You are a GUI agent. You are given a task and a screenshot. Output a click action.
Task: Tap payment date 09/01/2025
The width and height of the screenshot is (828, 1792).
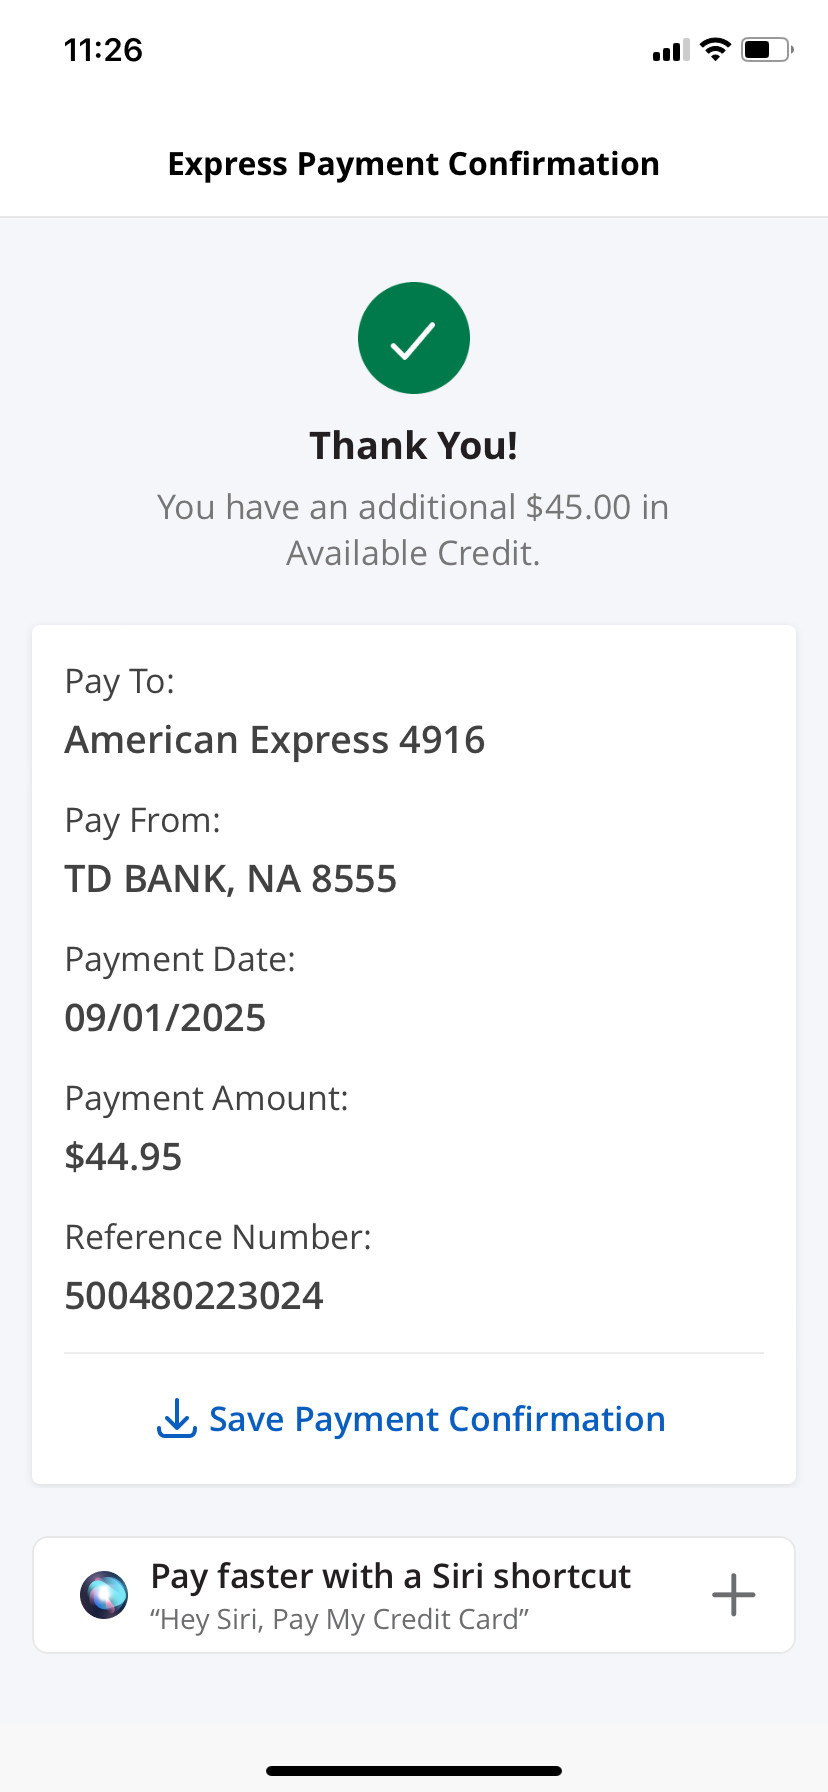165,1018
